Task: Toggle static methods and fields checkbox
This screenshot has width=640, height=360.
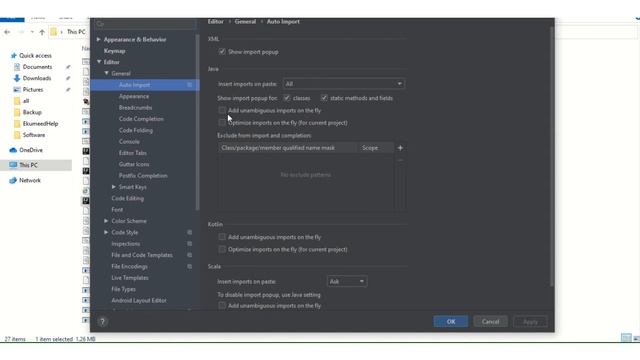Action: click(x=324, y=98)
